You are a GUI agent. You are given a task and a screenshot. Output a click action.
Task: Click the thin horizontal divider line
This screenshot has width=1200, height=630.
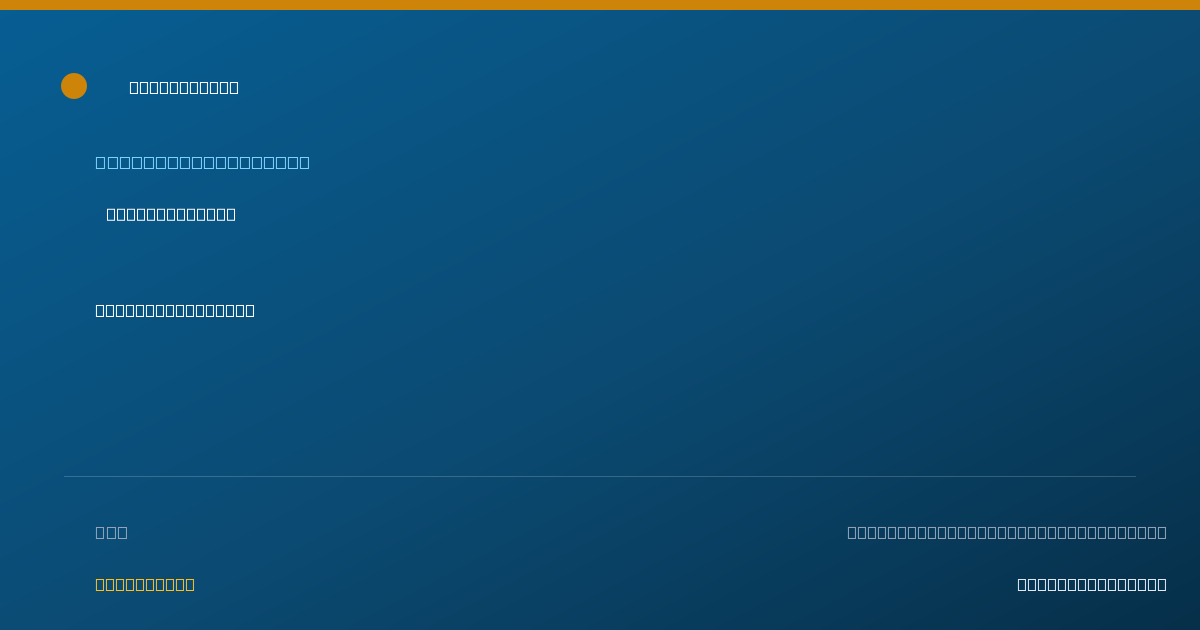[600, 476]
